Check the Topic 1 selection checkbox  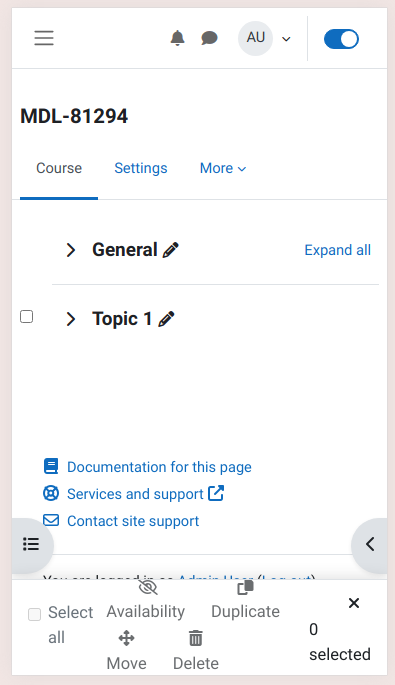(x=27, y=316)
